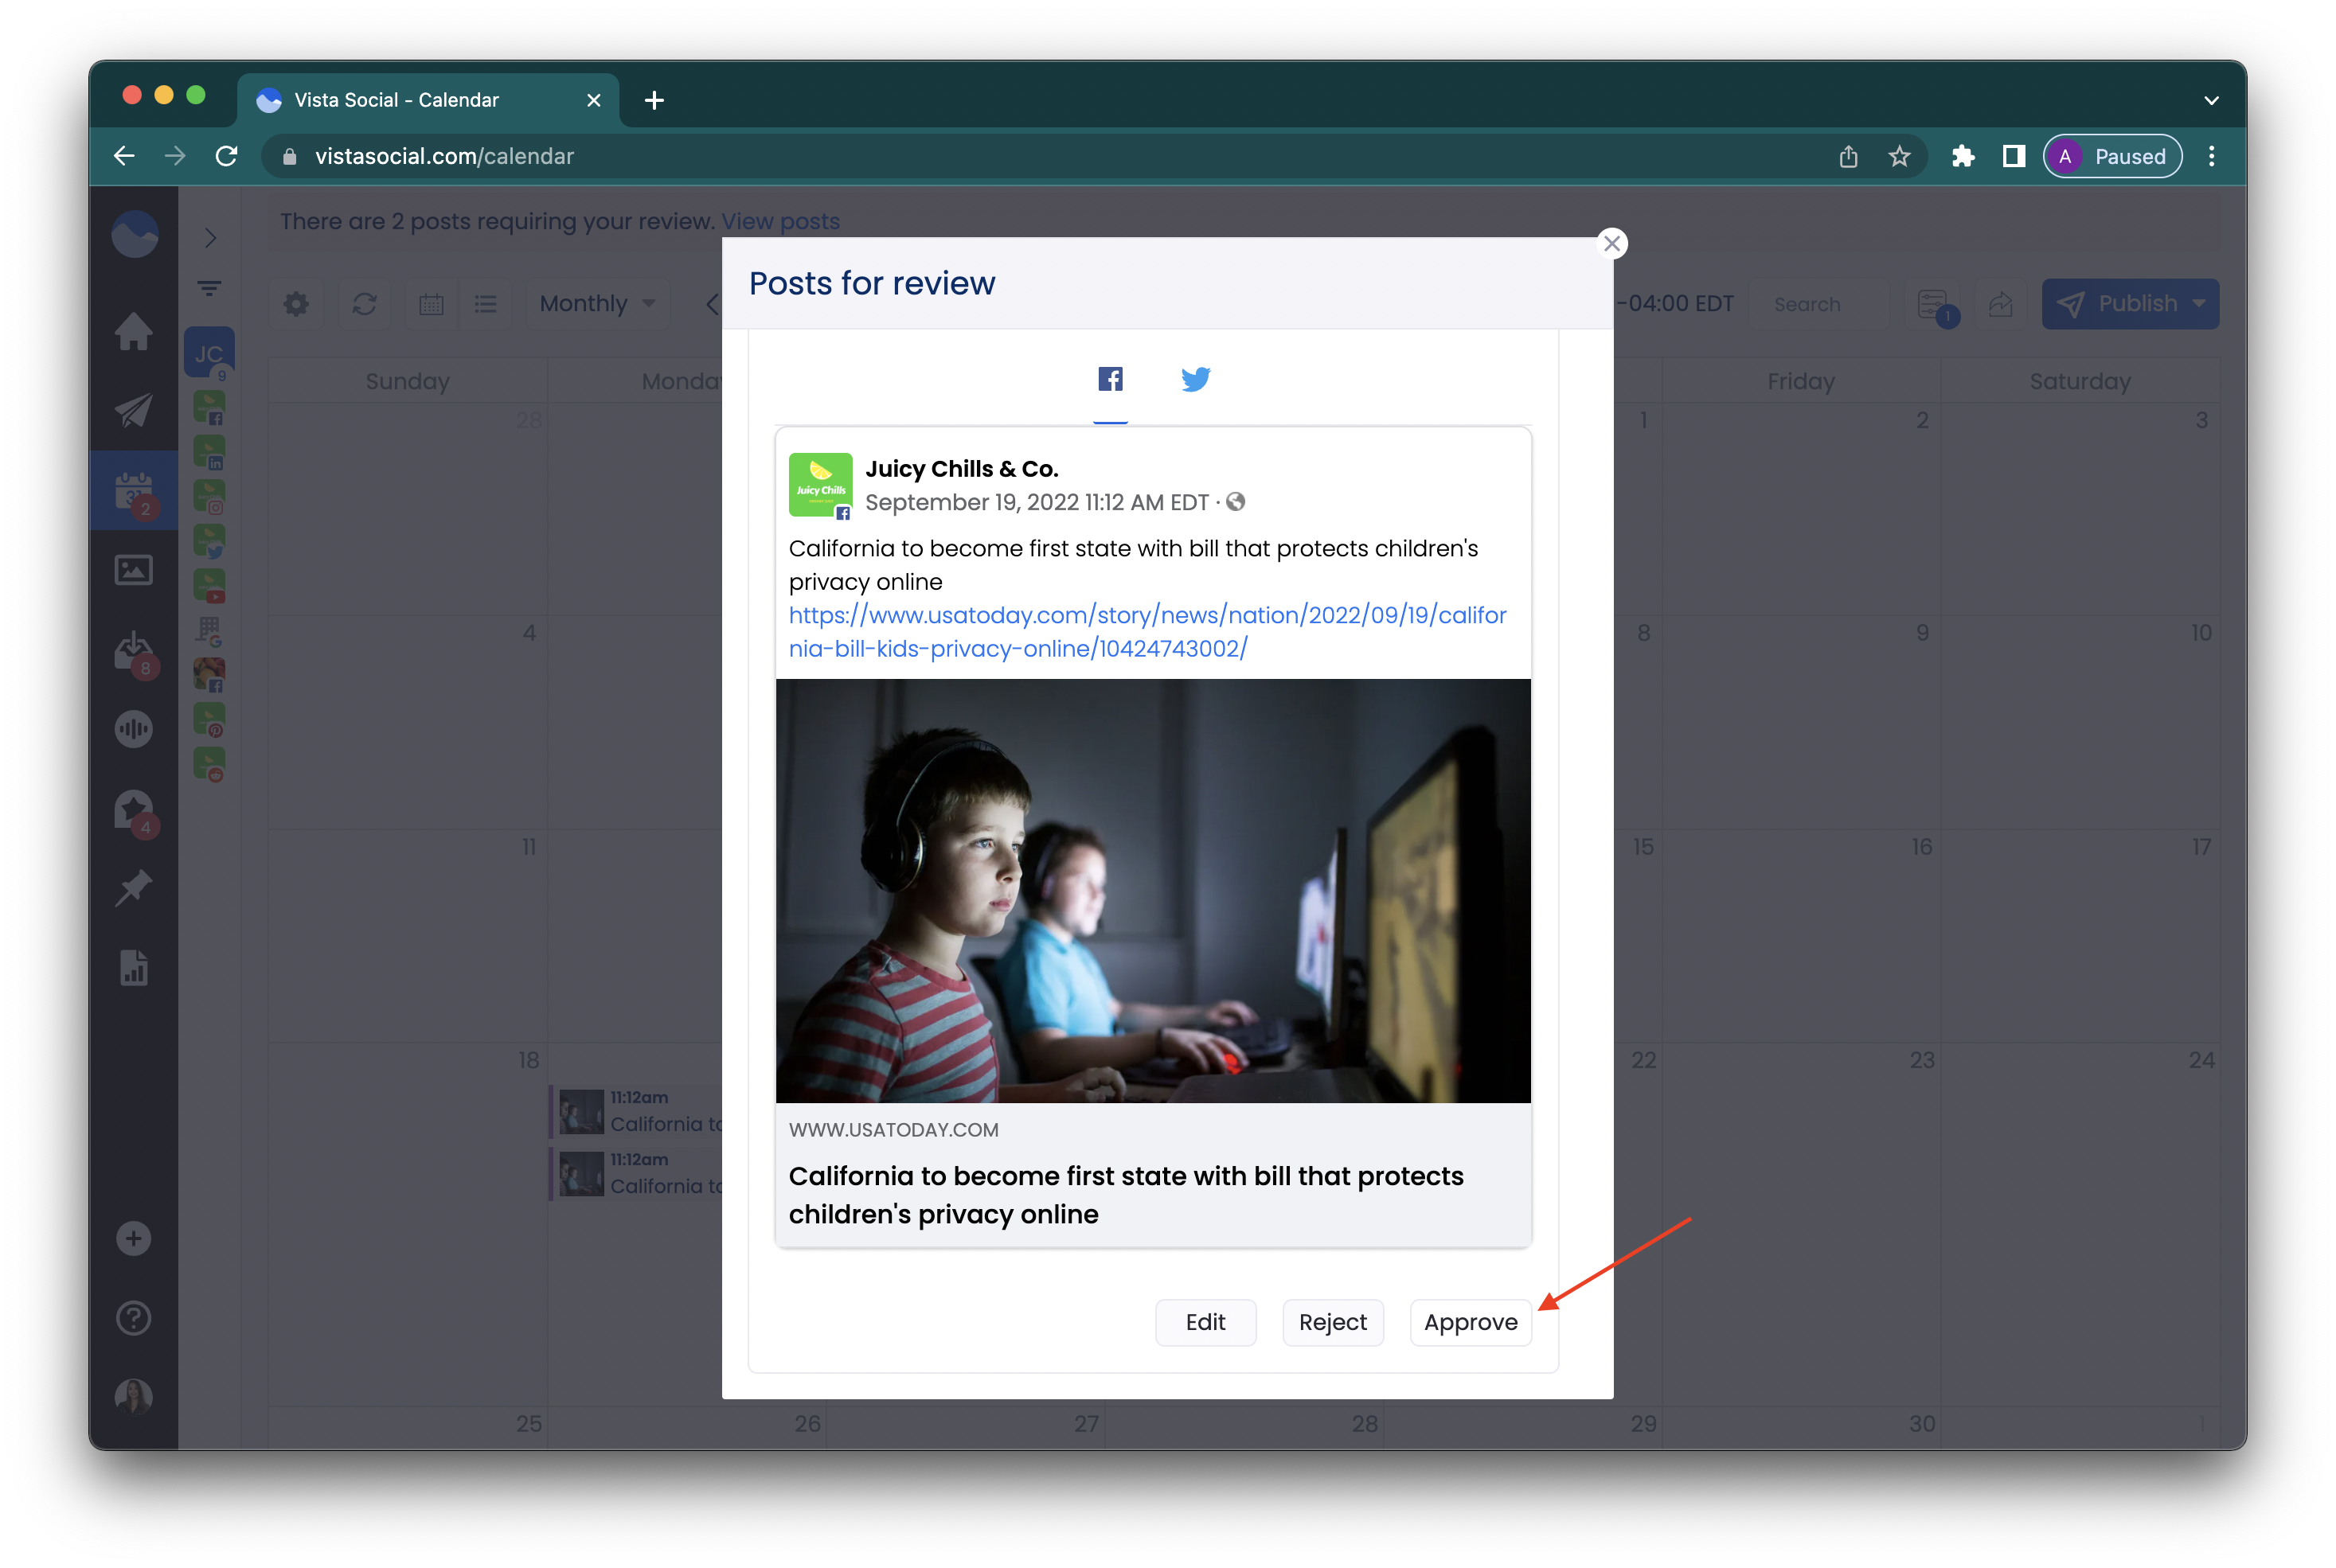
Task: Select the Google Business profile icon
Action: (x=209, y=630)
